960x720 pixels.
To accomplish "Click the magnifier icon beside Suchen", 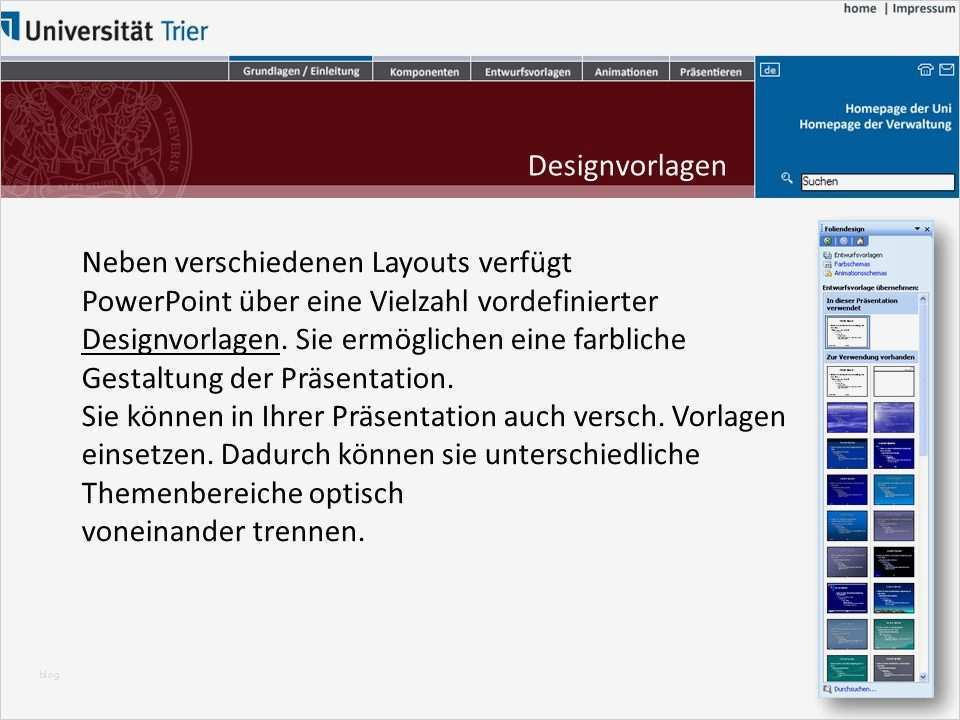I will click(787, 177).
